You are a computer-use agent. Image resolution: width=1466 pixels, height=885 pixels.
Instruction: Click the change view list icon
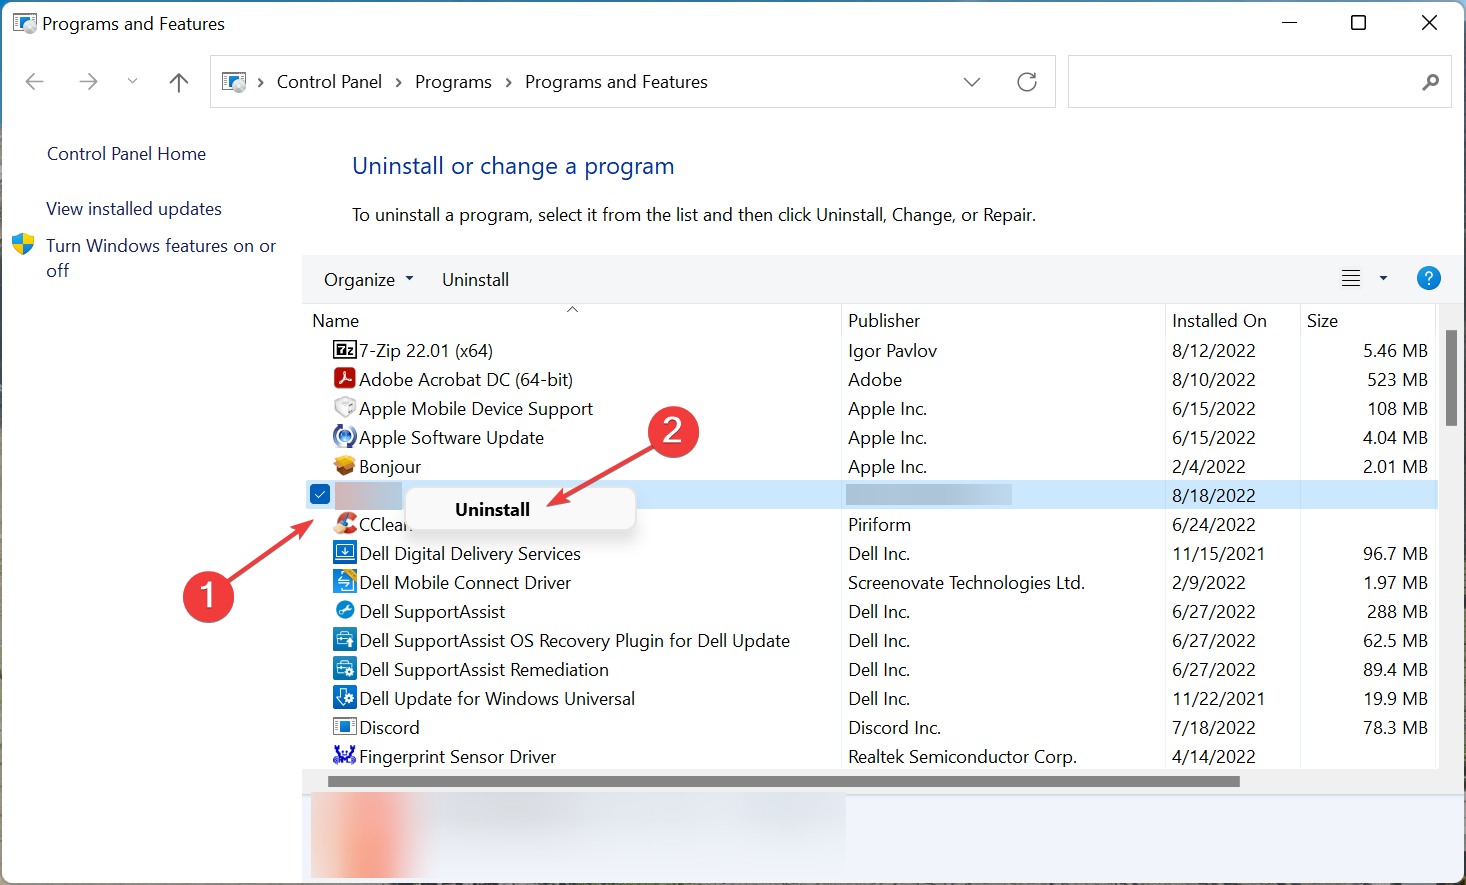pyautogui.click(x=1351, y=279)
